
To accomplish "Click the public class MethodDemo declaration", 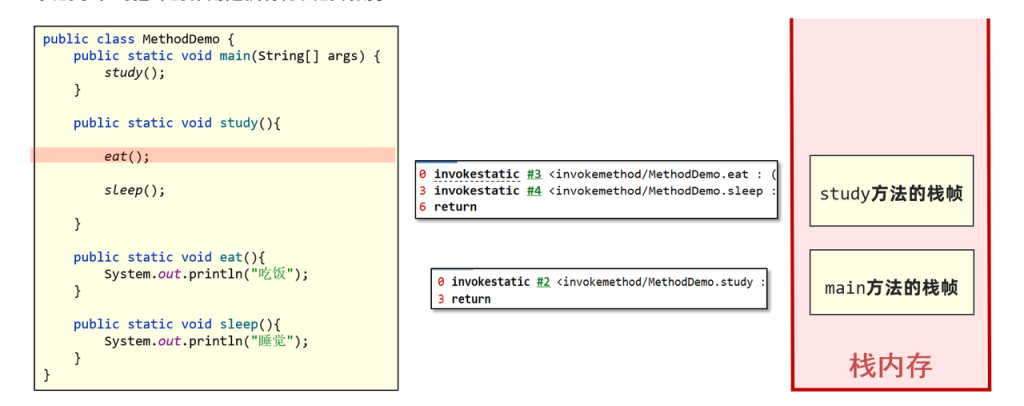I will click(x=125, y=39).
